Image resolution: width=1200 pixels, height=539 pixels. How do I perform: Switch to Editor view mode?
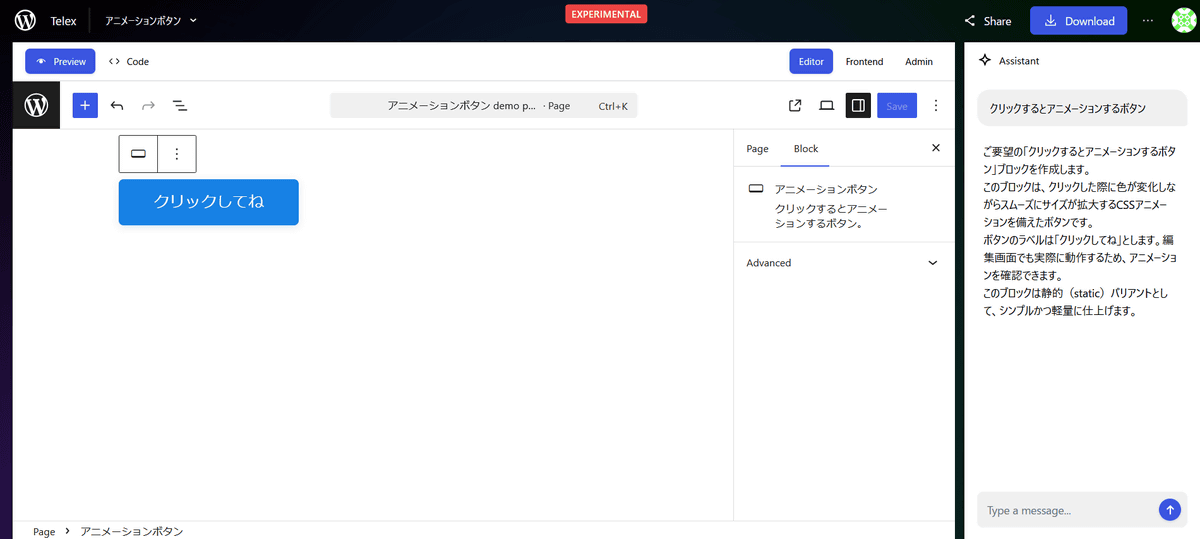pyautogui.click(x=811, y=61)
